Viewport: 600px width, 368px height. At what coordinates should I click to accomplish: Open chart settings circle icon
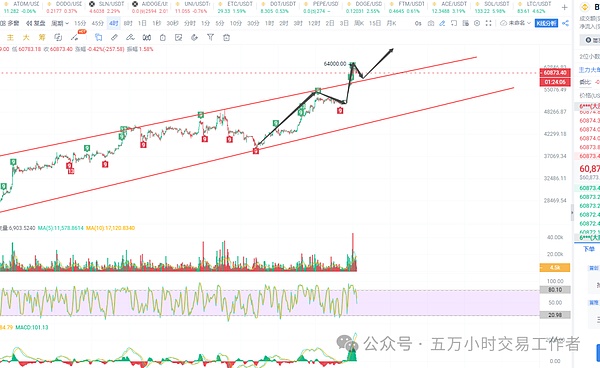pos(477,23)
